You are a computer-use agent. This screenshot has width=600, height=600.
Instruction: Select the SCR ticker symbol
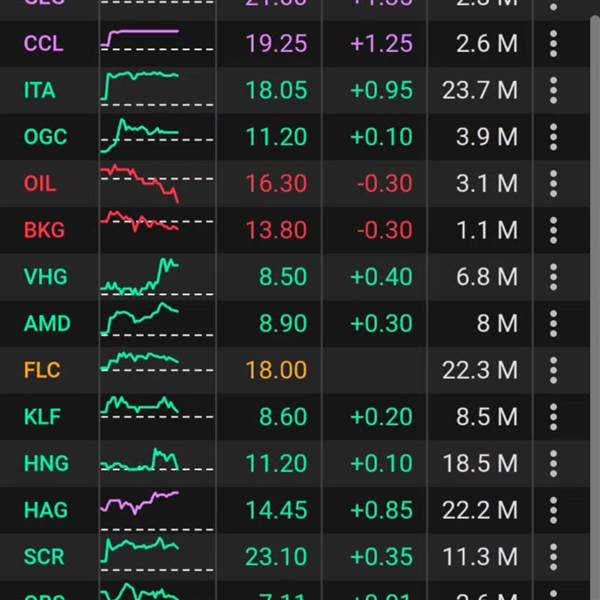(44, 557)
